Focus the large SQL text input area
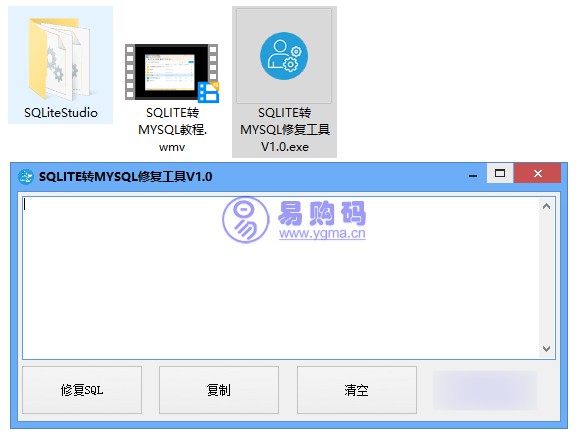 tap(281, 278)
